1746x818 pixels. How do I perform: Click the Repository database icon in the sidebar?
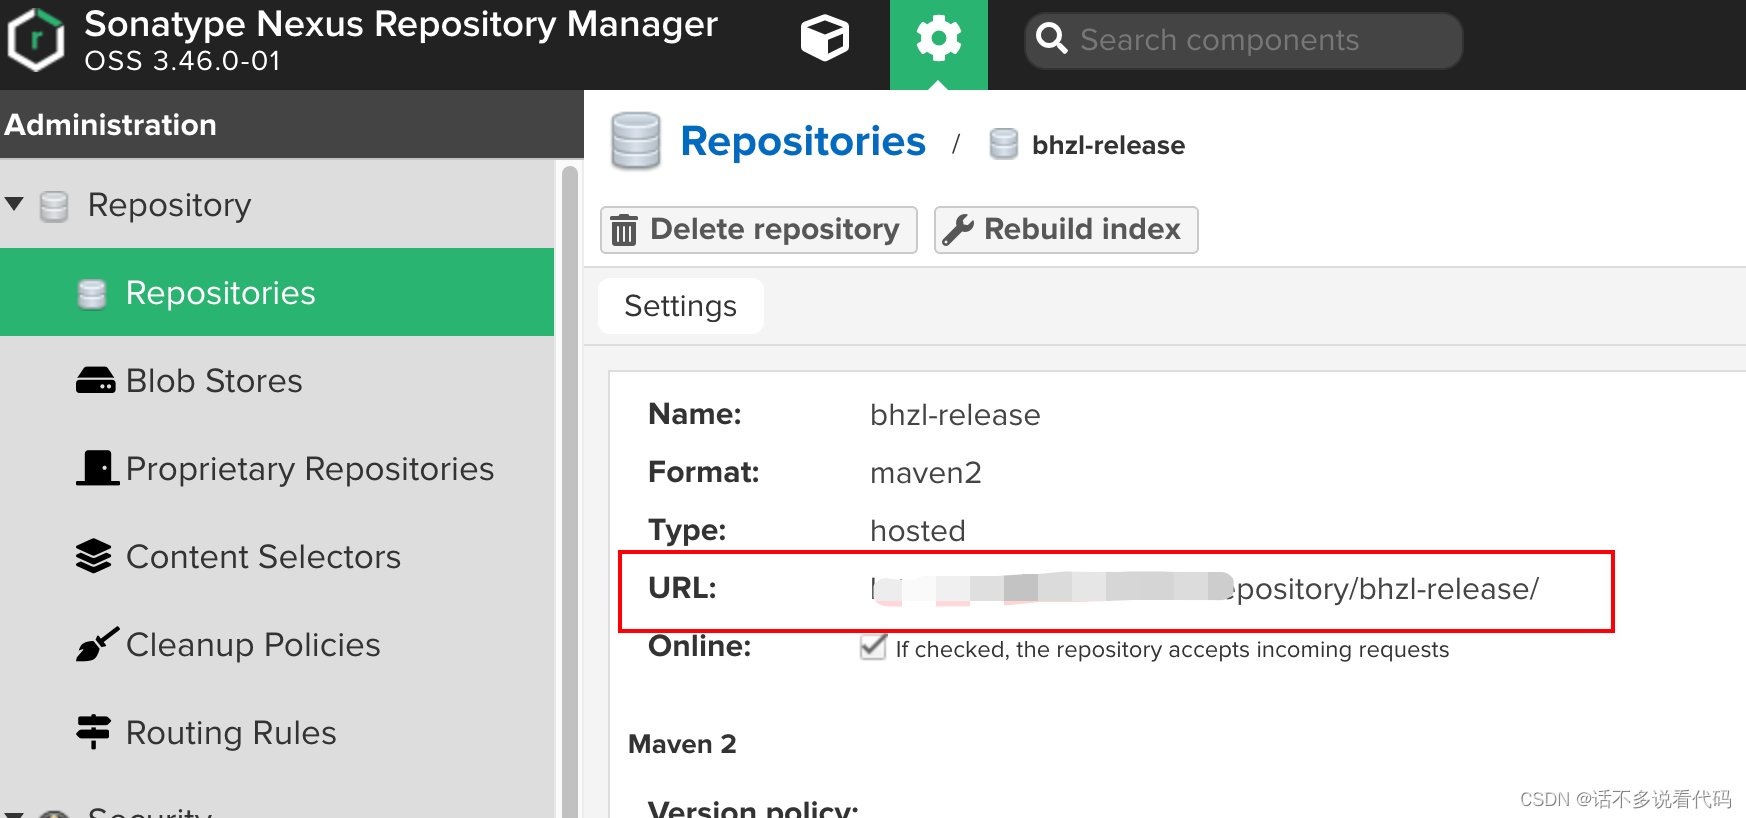pos(54,206)
